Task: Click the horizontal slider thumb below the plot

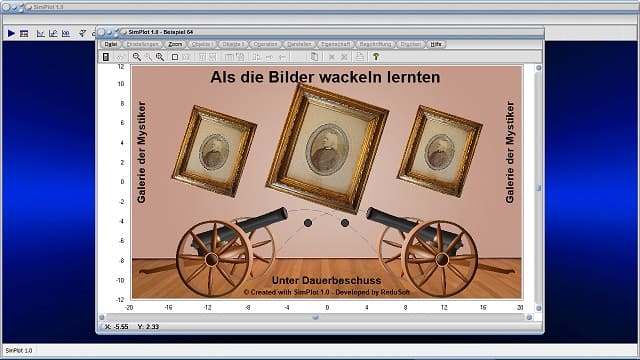Action: [315, 317]
